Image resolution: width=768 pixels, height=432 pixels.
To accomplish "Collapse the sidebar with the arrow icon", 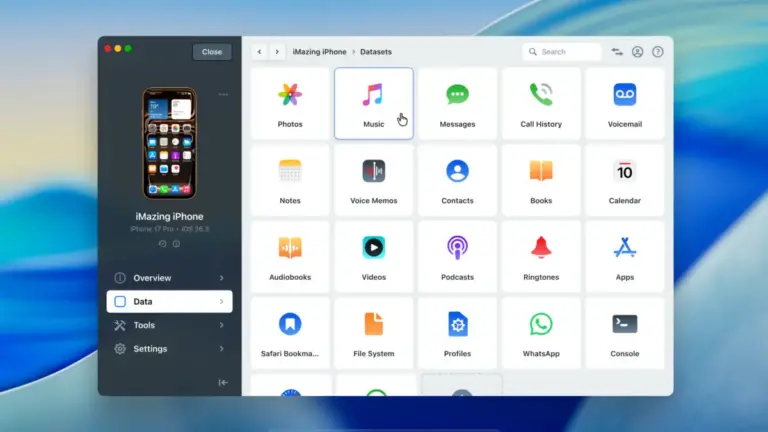I will click(223, 383).
